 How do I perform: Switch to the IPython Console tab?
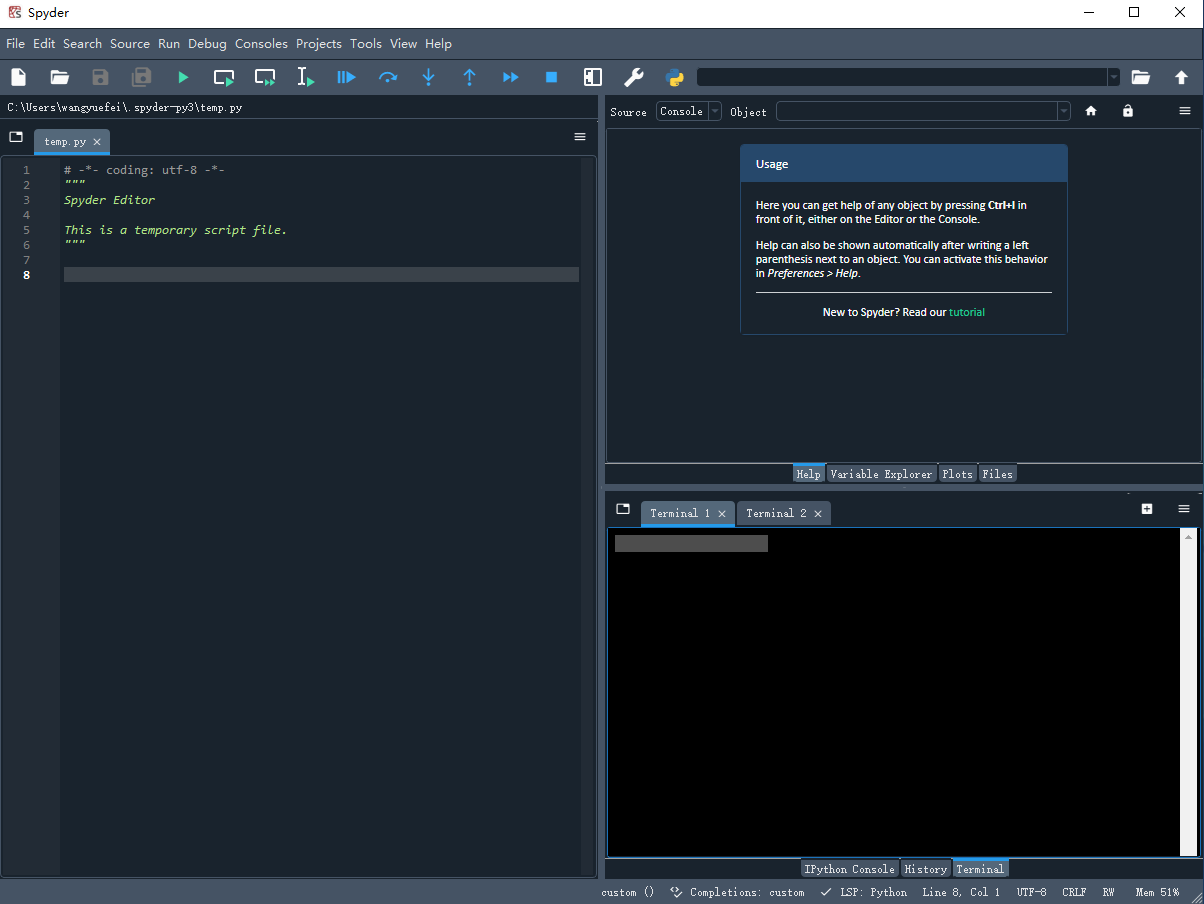[x=849, y=869]
